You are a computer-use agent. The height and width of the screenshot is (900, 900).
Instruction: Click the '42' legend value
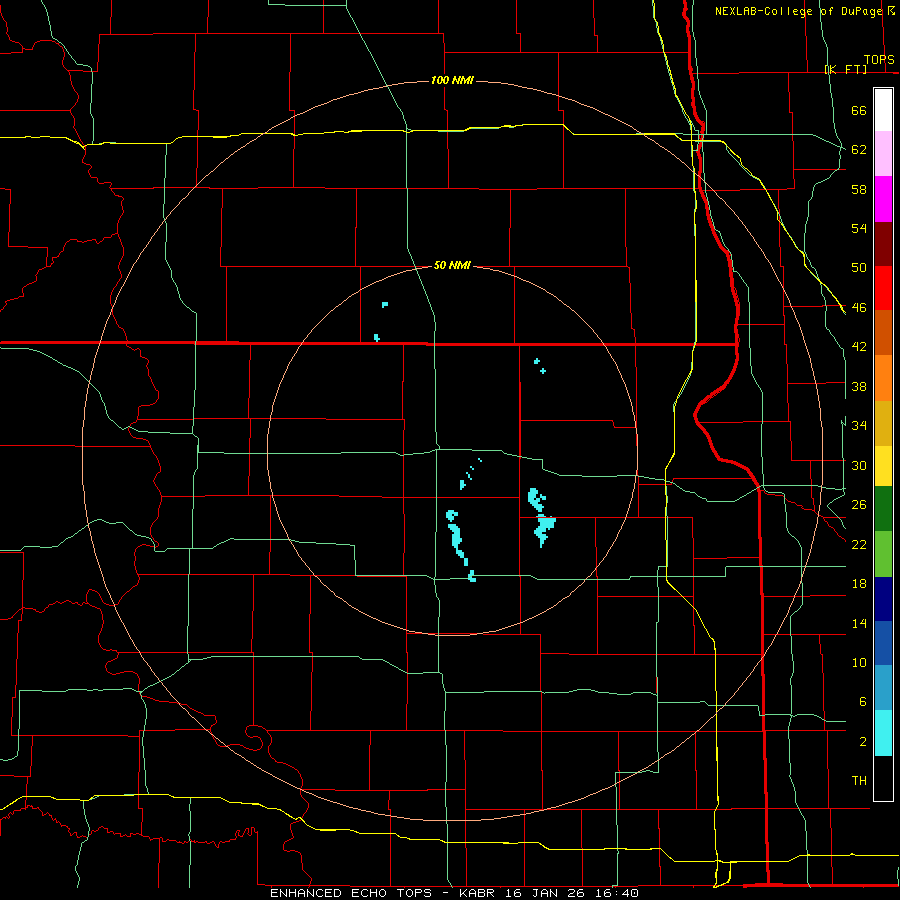pos(859,347)
